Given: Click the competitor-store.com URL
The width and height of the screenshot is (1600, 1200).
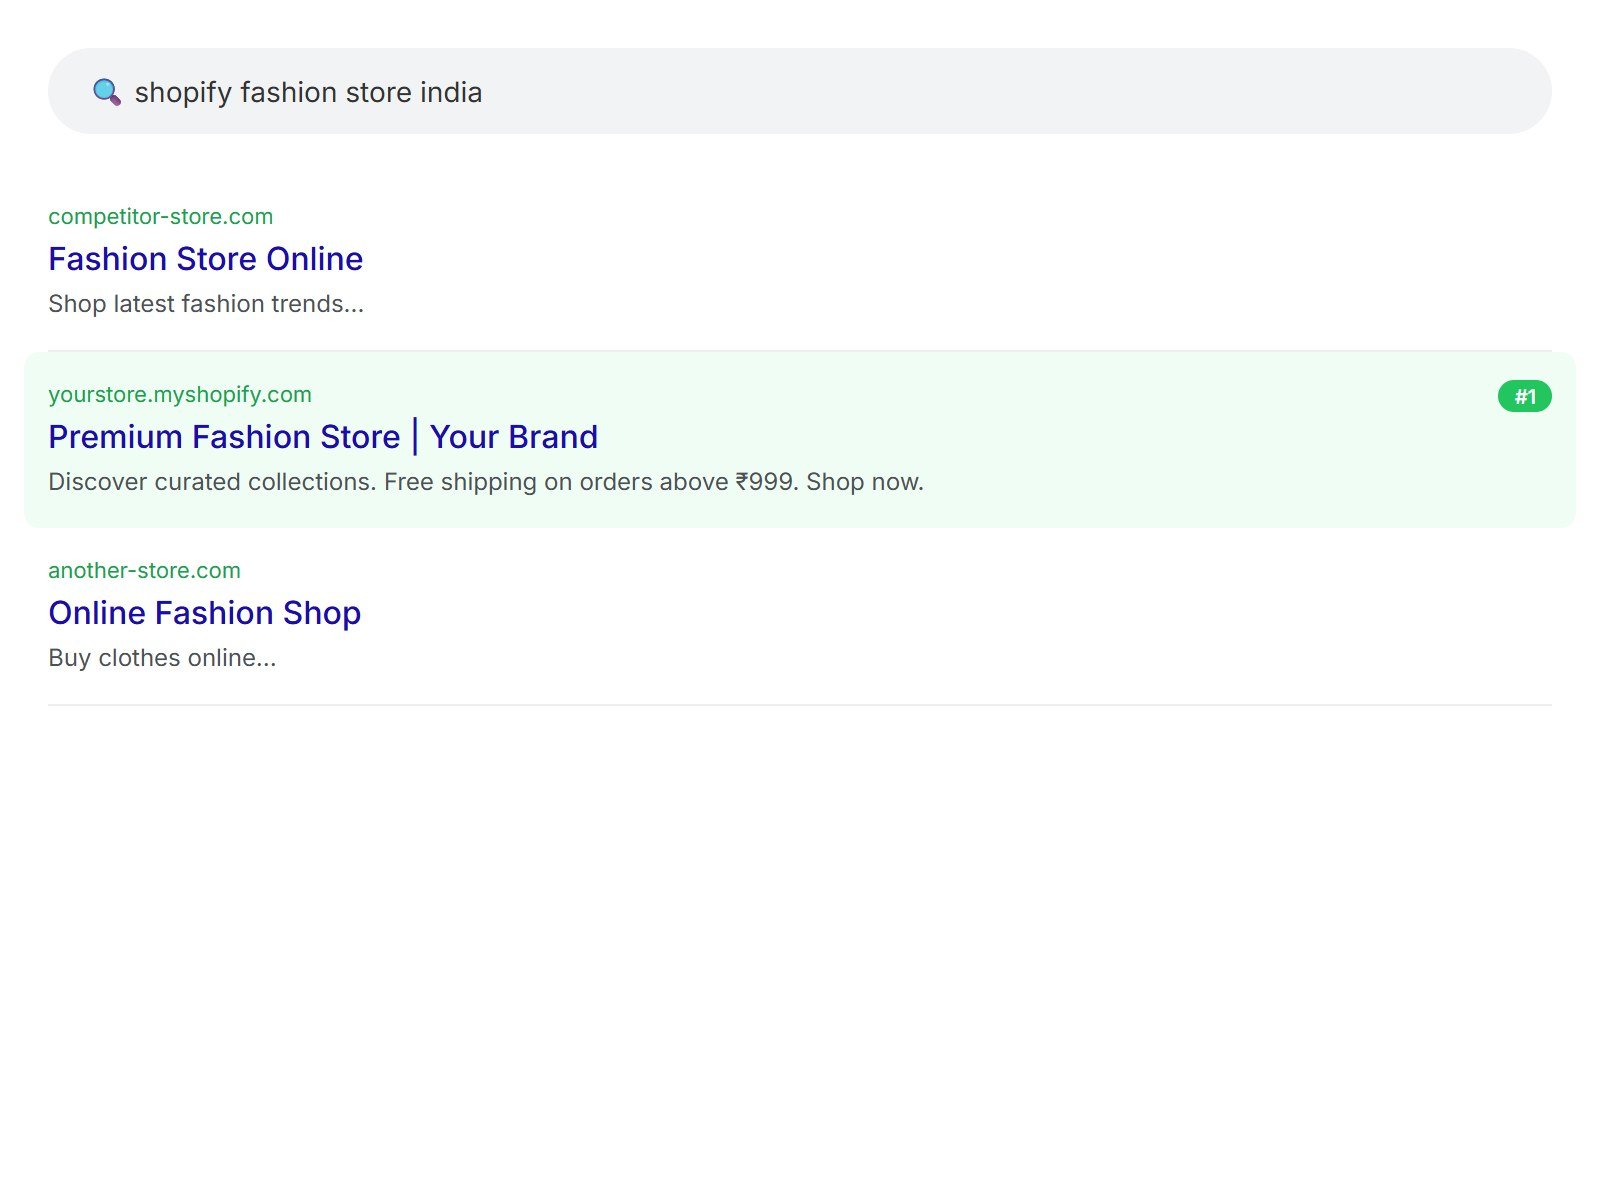Looking at the screenshot, I should point(160,216).
